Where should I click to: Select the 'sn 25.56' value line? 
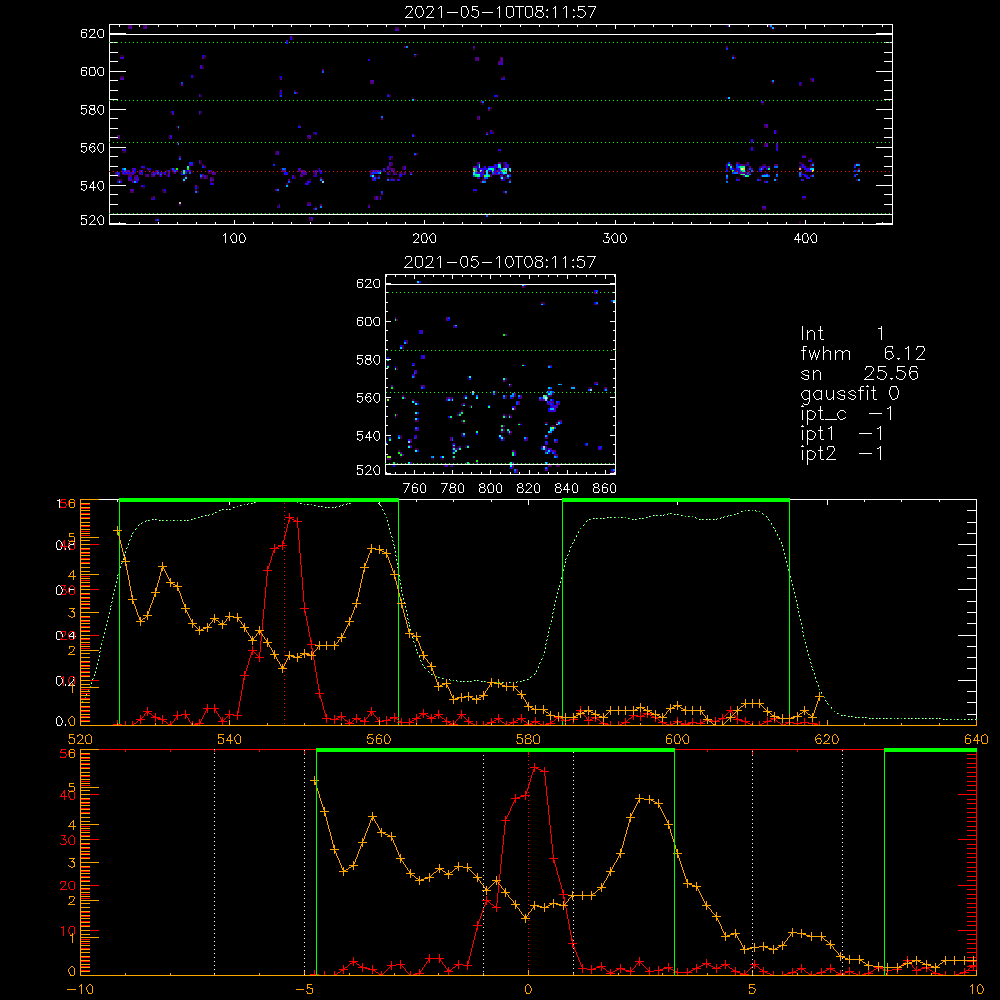(860, 374)
